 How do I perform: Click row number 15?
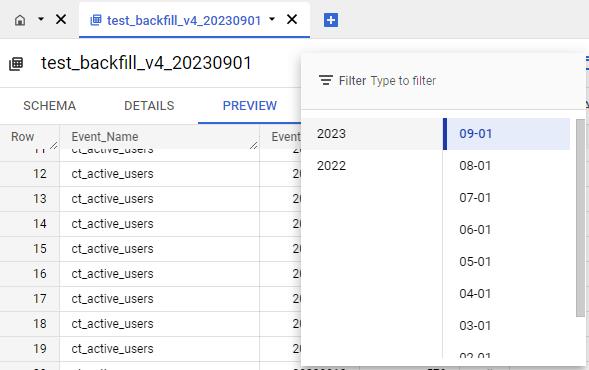click(40, 249)
